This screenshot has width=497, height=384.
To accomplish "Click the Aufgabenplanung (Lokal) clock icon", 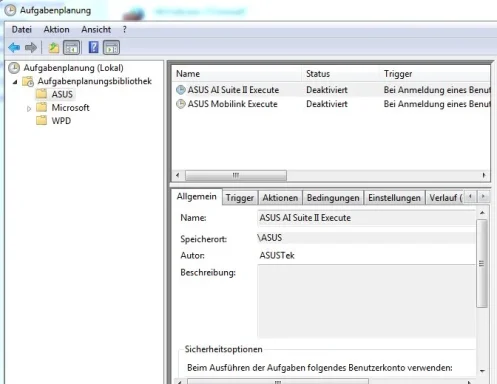I will point(14,68).
